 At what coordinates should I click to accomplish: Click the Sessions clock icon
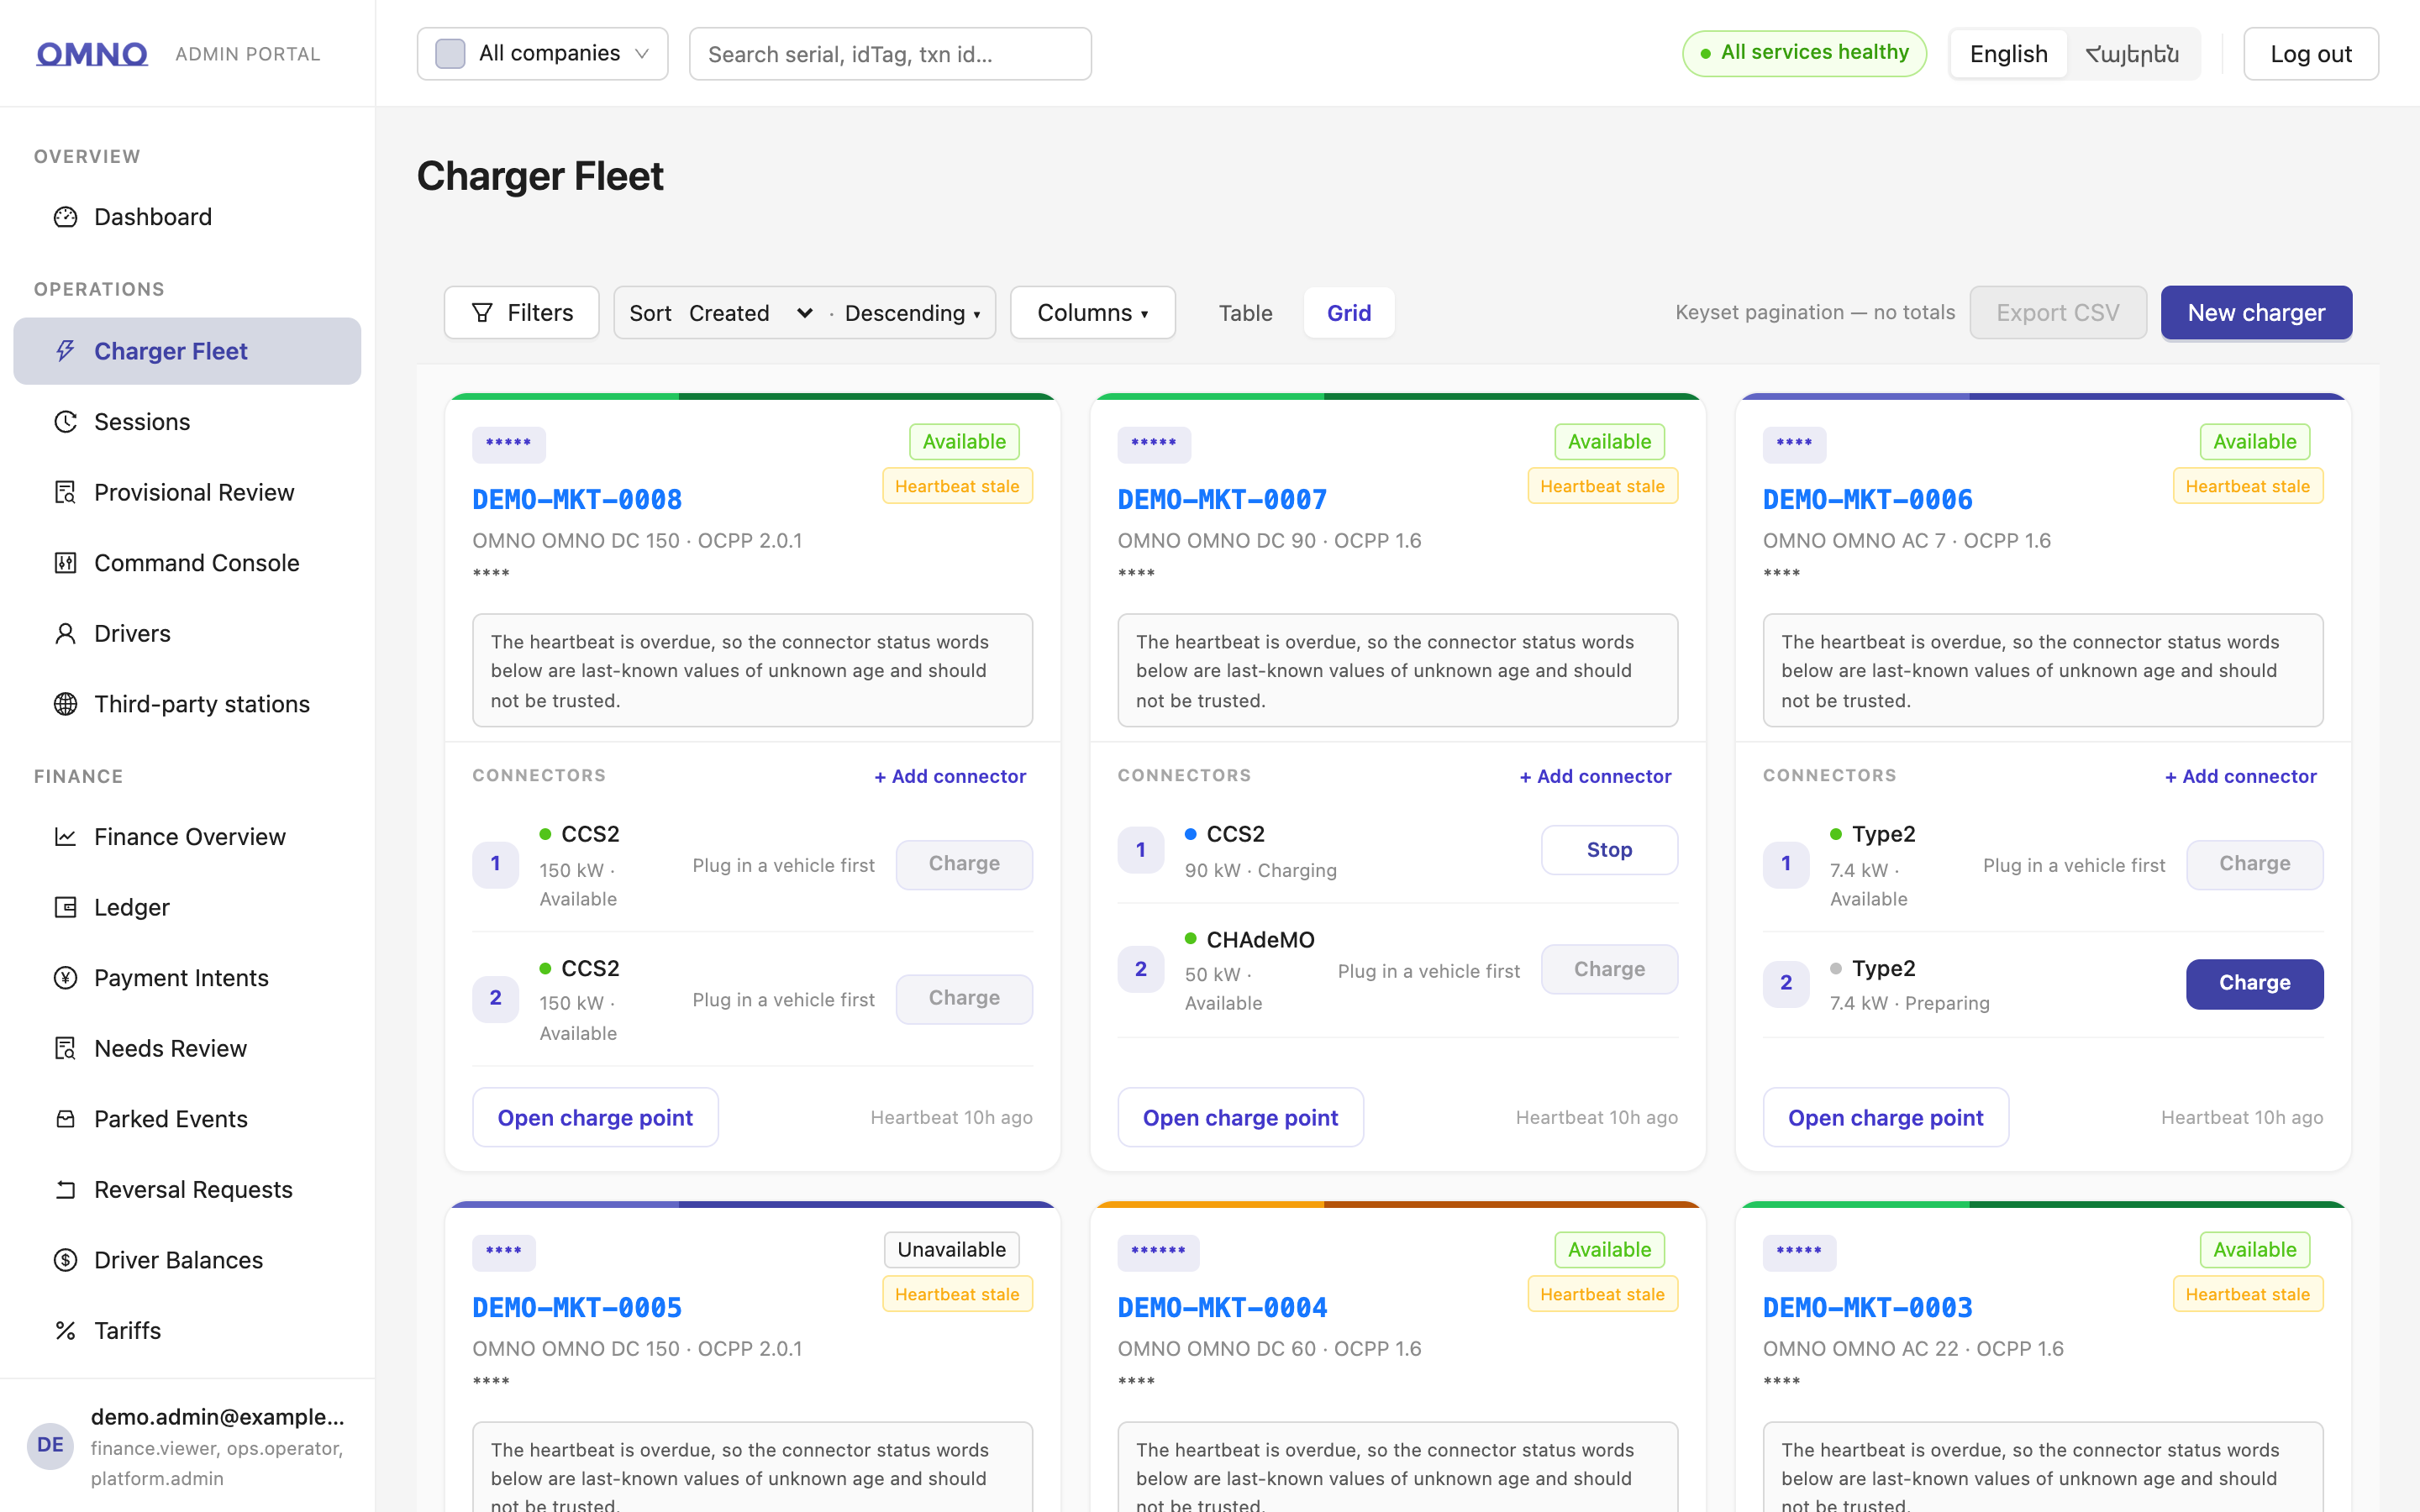point(65,422)
